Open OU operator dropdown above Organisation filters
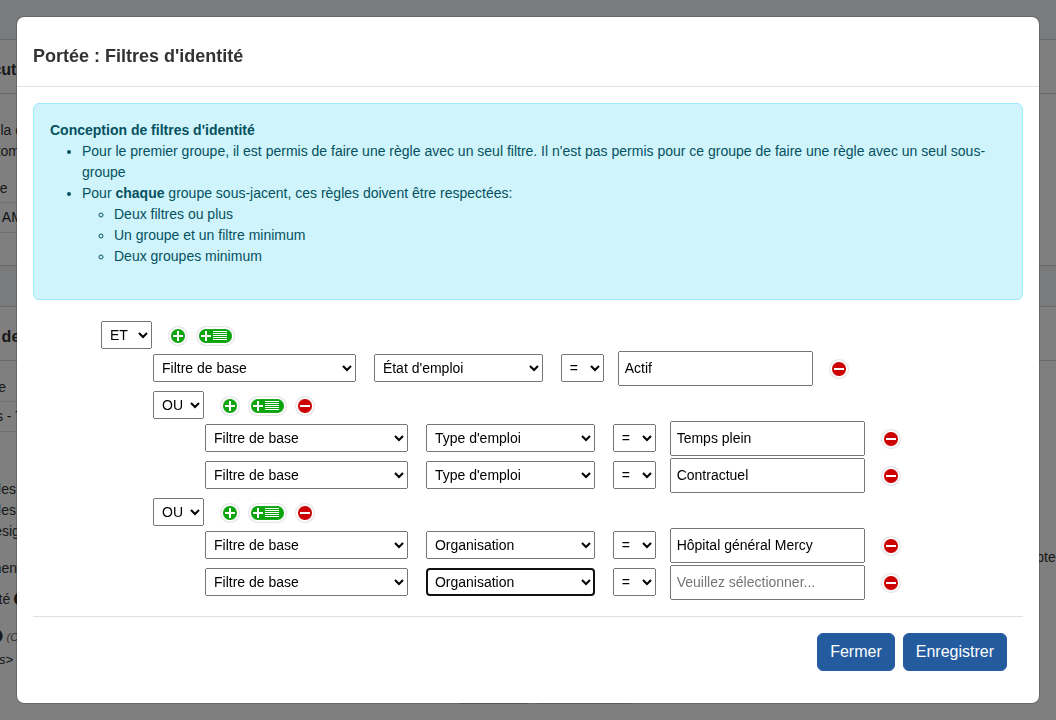 [x=178, y=512]
